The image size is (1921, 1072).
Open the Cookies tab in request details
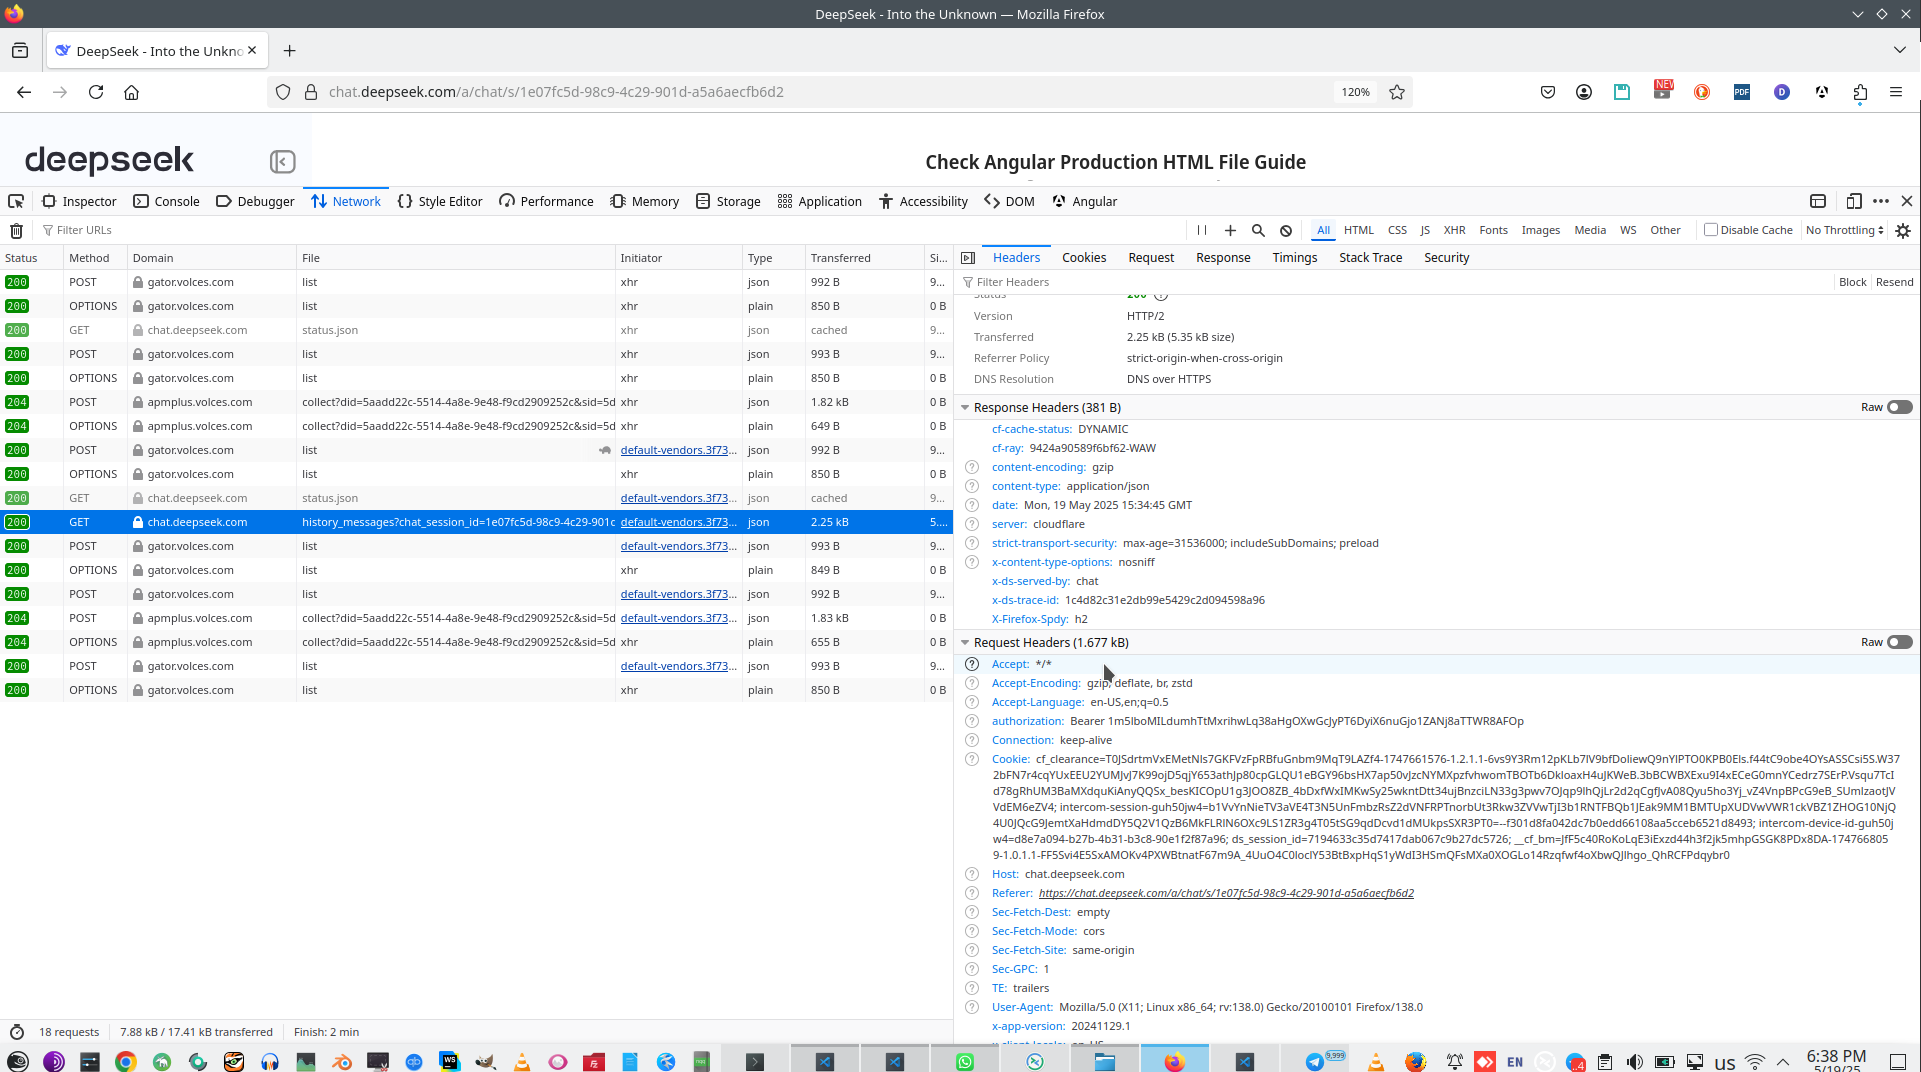point(1084,258)
